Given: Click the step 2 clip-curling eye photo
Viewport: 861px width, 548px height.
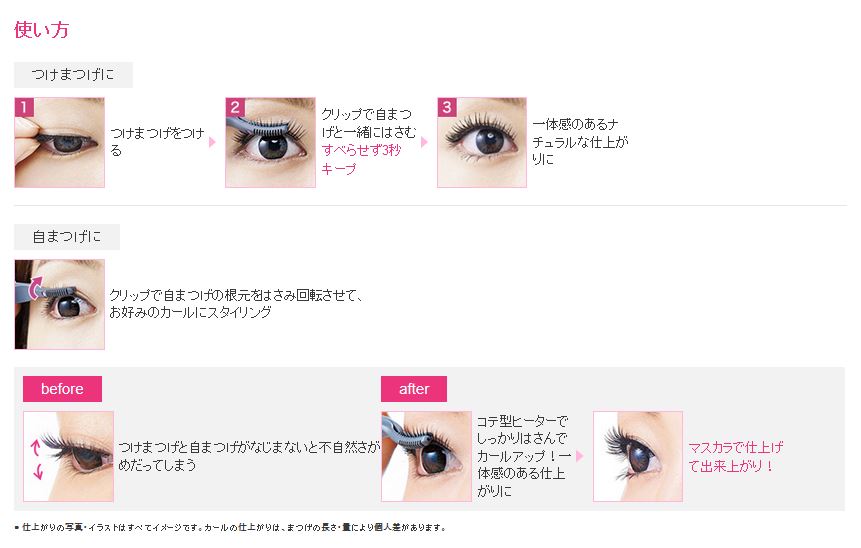Looking at the screenshot, I should pyautogui.click(x=271, y=143).
